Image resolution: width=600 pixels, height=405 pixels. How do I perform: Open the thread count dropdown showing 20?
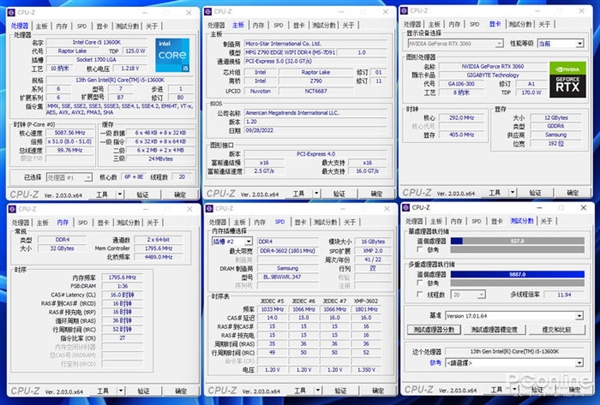[x=468, y=295]
